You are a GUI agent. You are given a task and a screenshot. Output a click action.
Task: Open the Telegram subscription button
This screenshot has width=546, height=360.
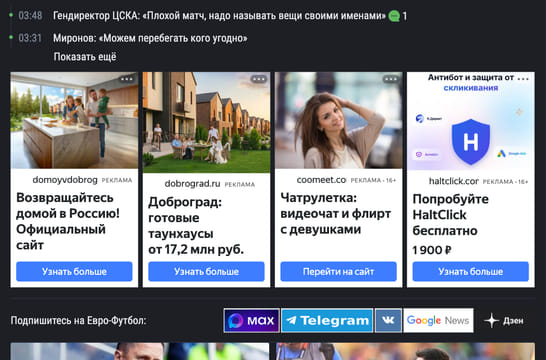327,320
